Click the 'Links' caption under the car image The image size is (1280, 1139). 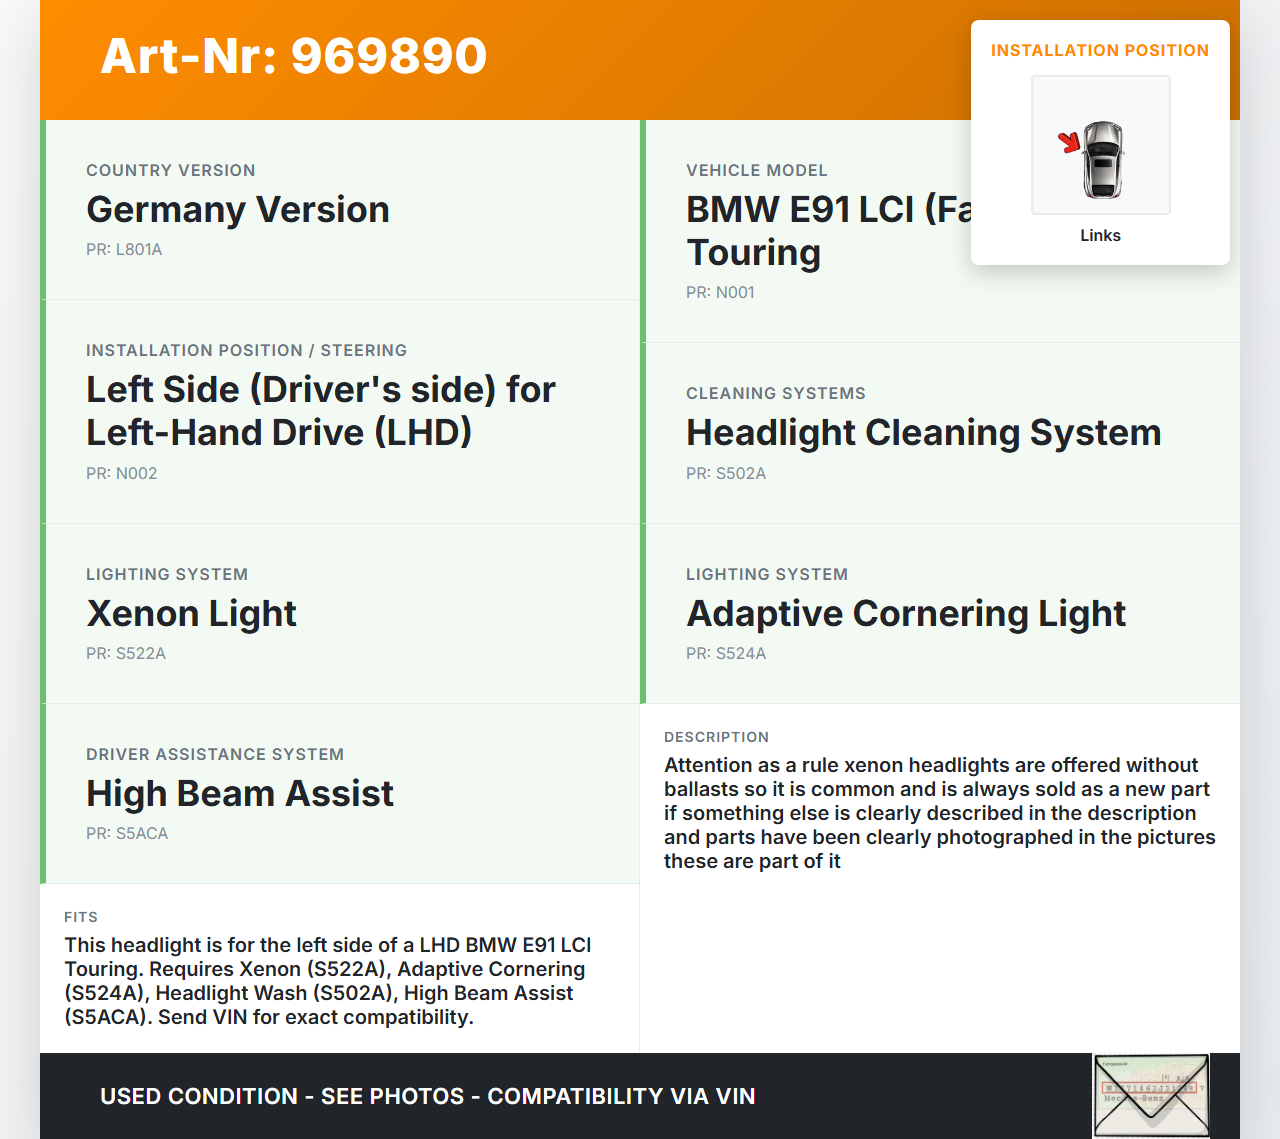click(x=1100, y=235)
